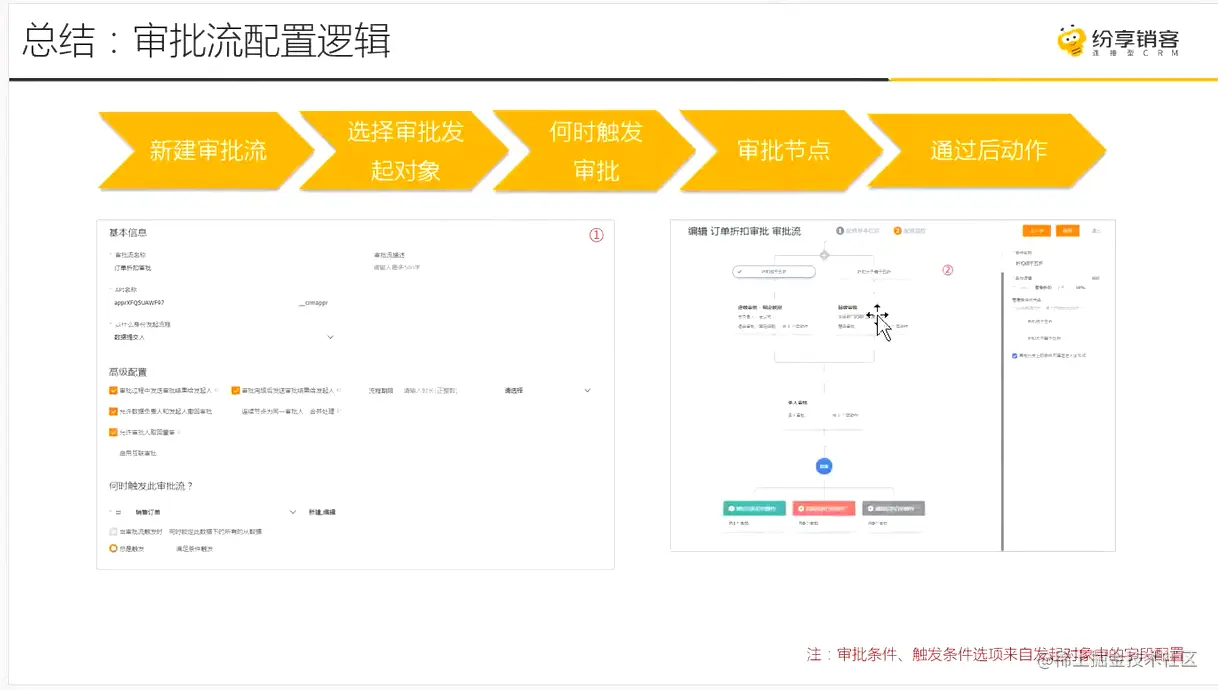Image resolution: width=1218 pixels, height=690 pixels.
Task: Select the second branch condition in the flow
Action: [x=874, y=271]
